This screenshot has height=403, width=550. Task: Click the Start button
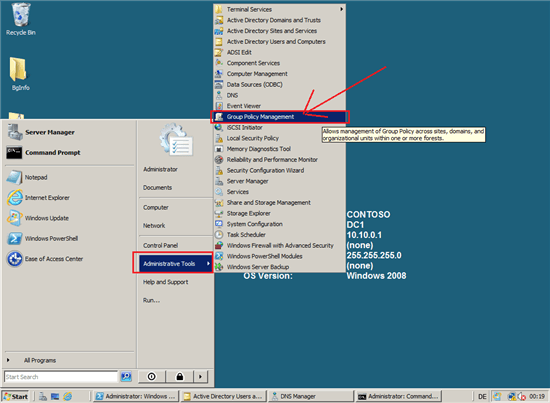pyautogui.click(x=15, y=396)
